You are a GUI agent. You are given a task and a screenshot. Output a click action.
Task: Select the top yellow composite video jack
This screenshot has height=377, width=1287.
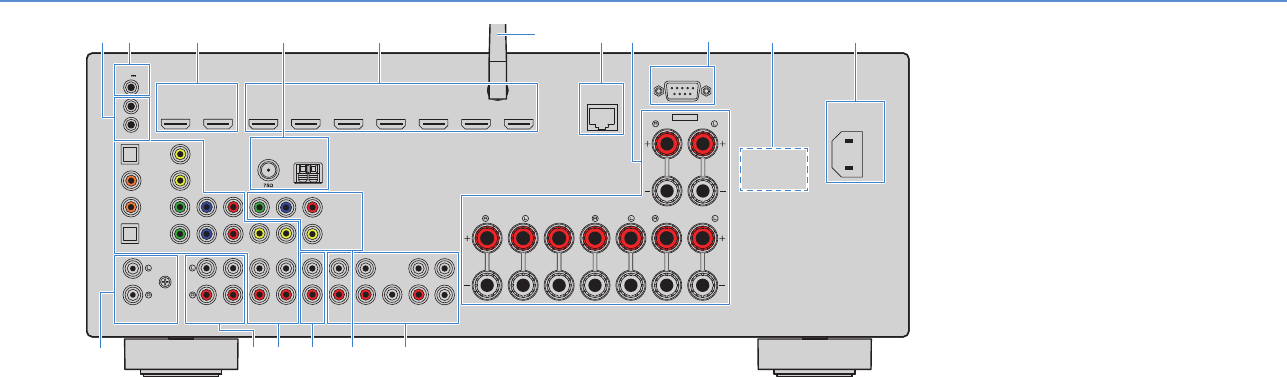tap(180, 155)
